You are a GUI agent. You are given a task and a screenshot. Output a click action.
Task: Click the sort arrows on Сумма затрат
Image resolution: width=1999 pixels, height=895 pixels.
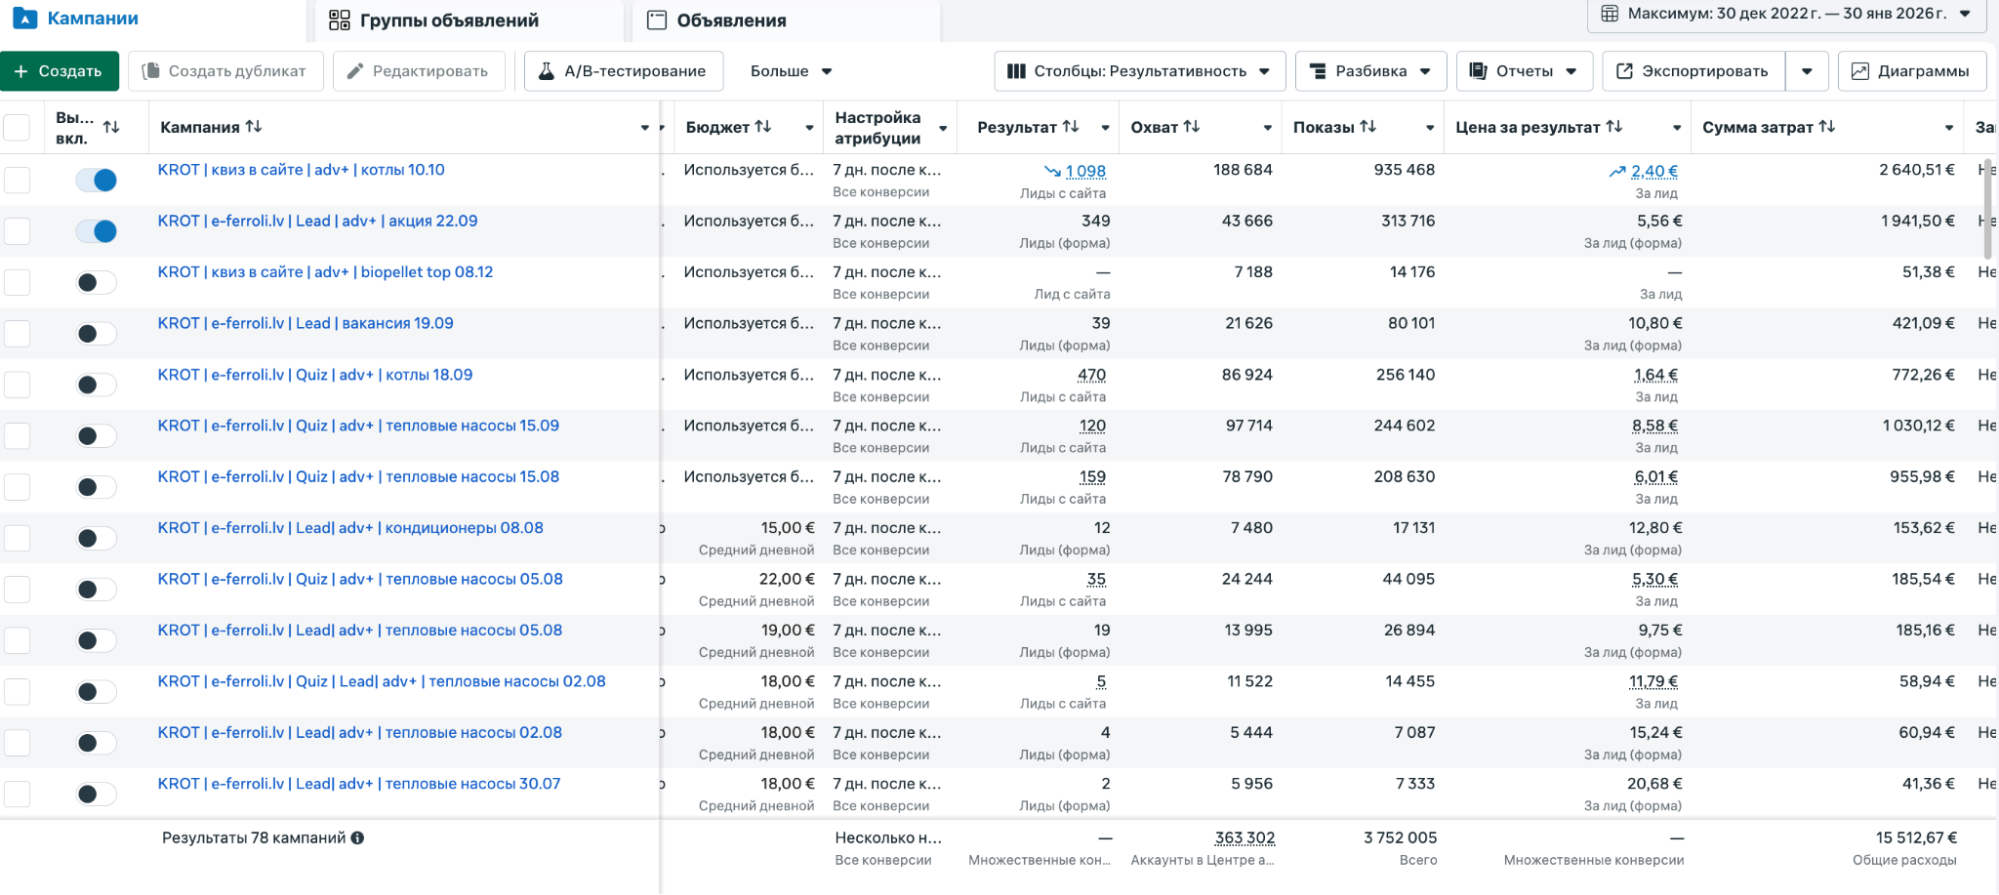coord(1826,127)
